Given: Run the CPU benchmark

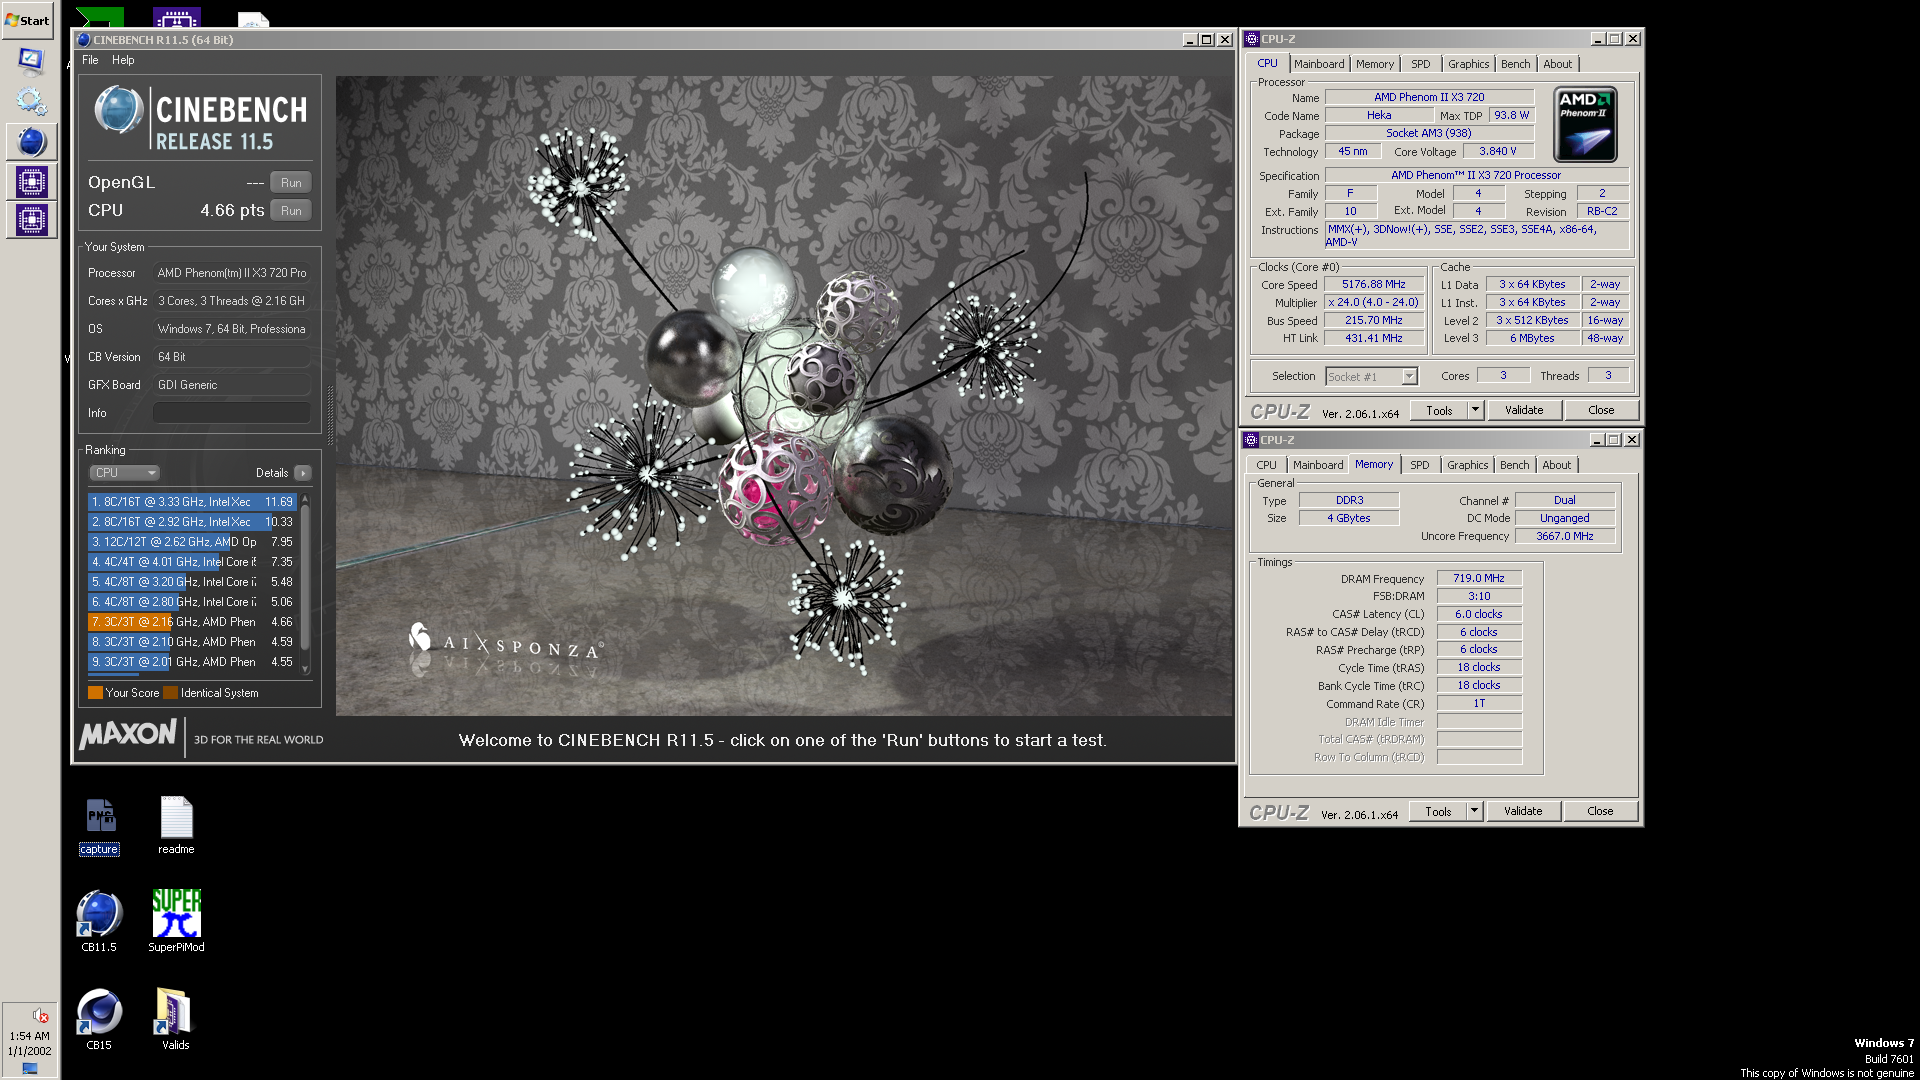Looking at the screenshot, I should tap(291, 211).
